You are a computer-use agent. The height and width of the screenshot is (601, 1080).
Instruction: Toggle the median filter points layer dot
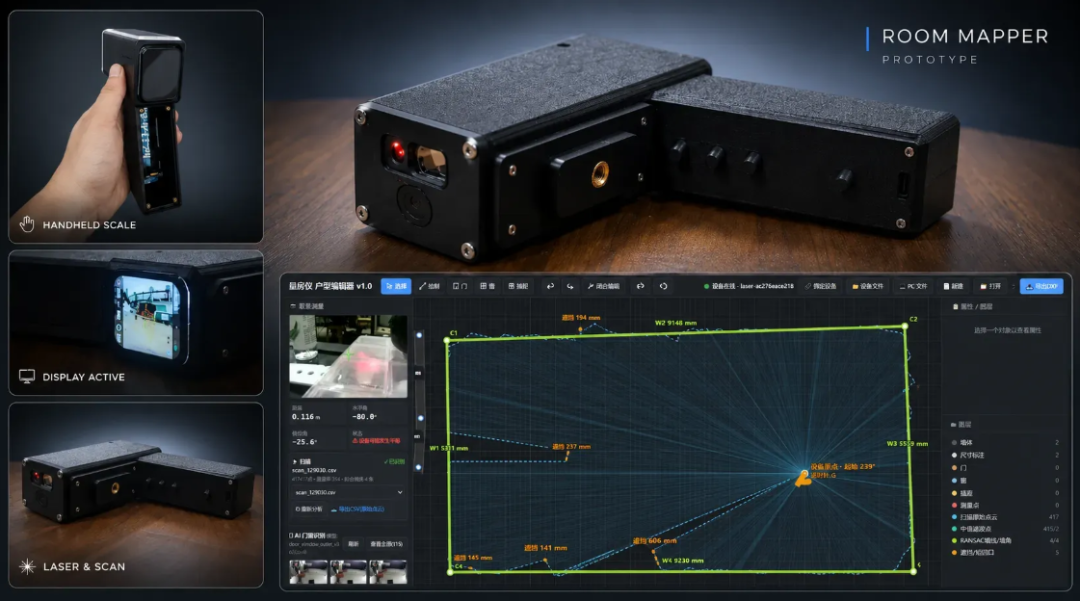click(954, 529)
